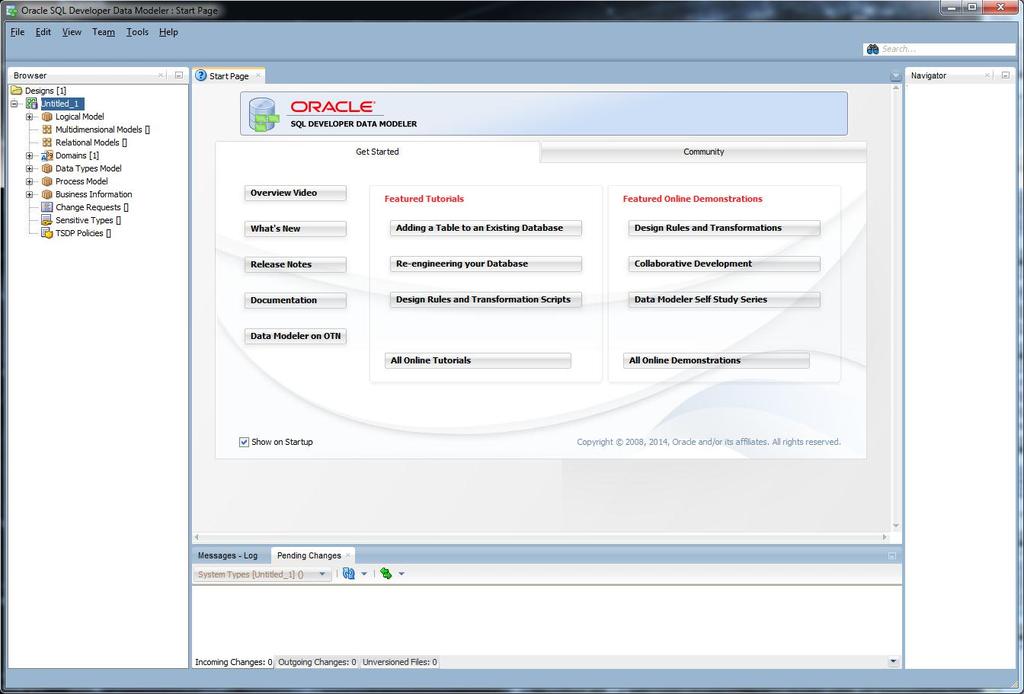
Task: Expand the Business Information node
Action: 29,195
